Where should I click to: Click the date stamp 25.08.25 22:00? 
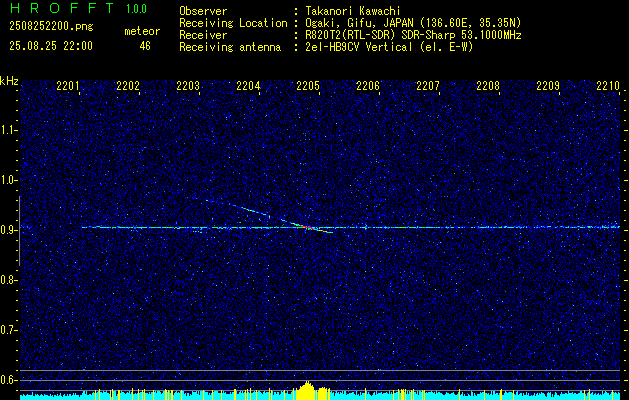coord(51,46)
